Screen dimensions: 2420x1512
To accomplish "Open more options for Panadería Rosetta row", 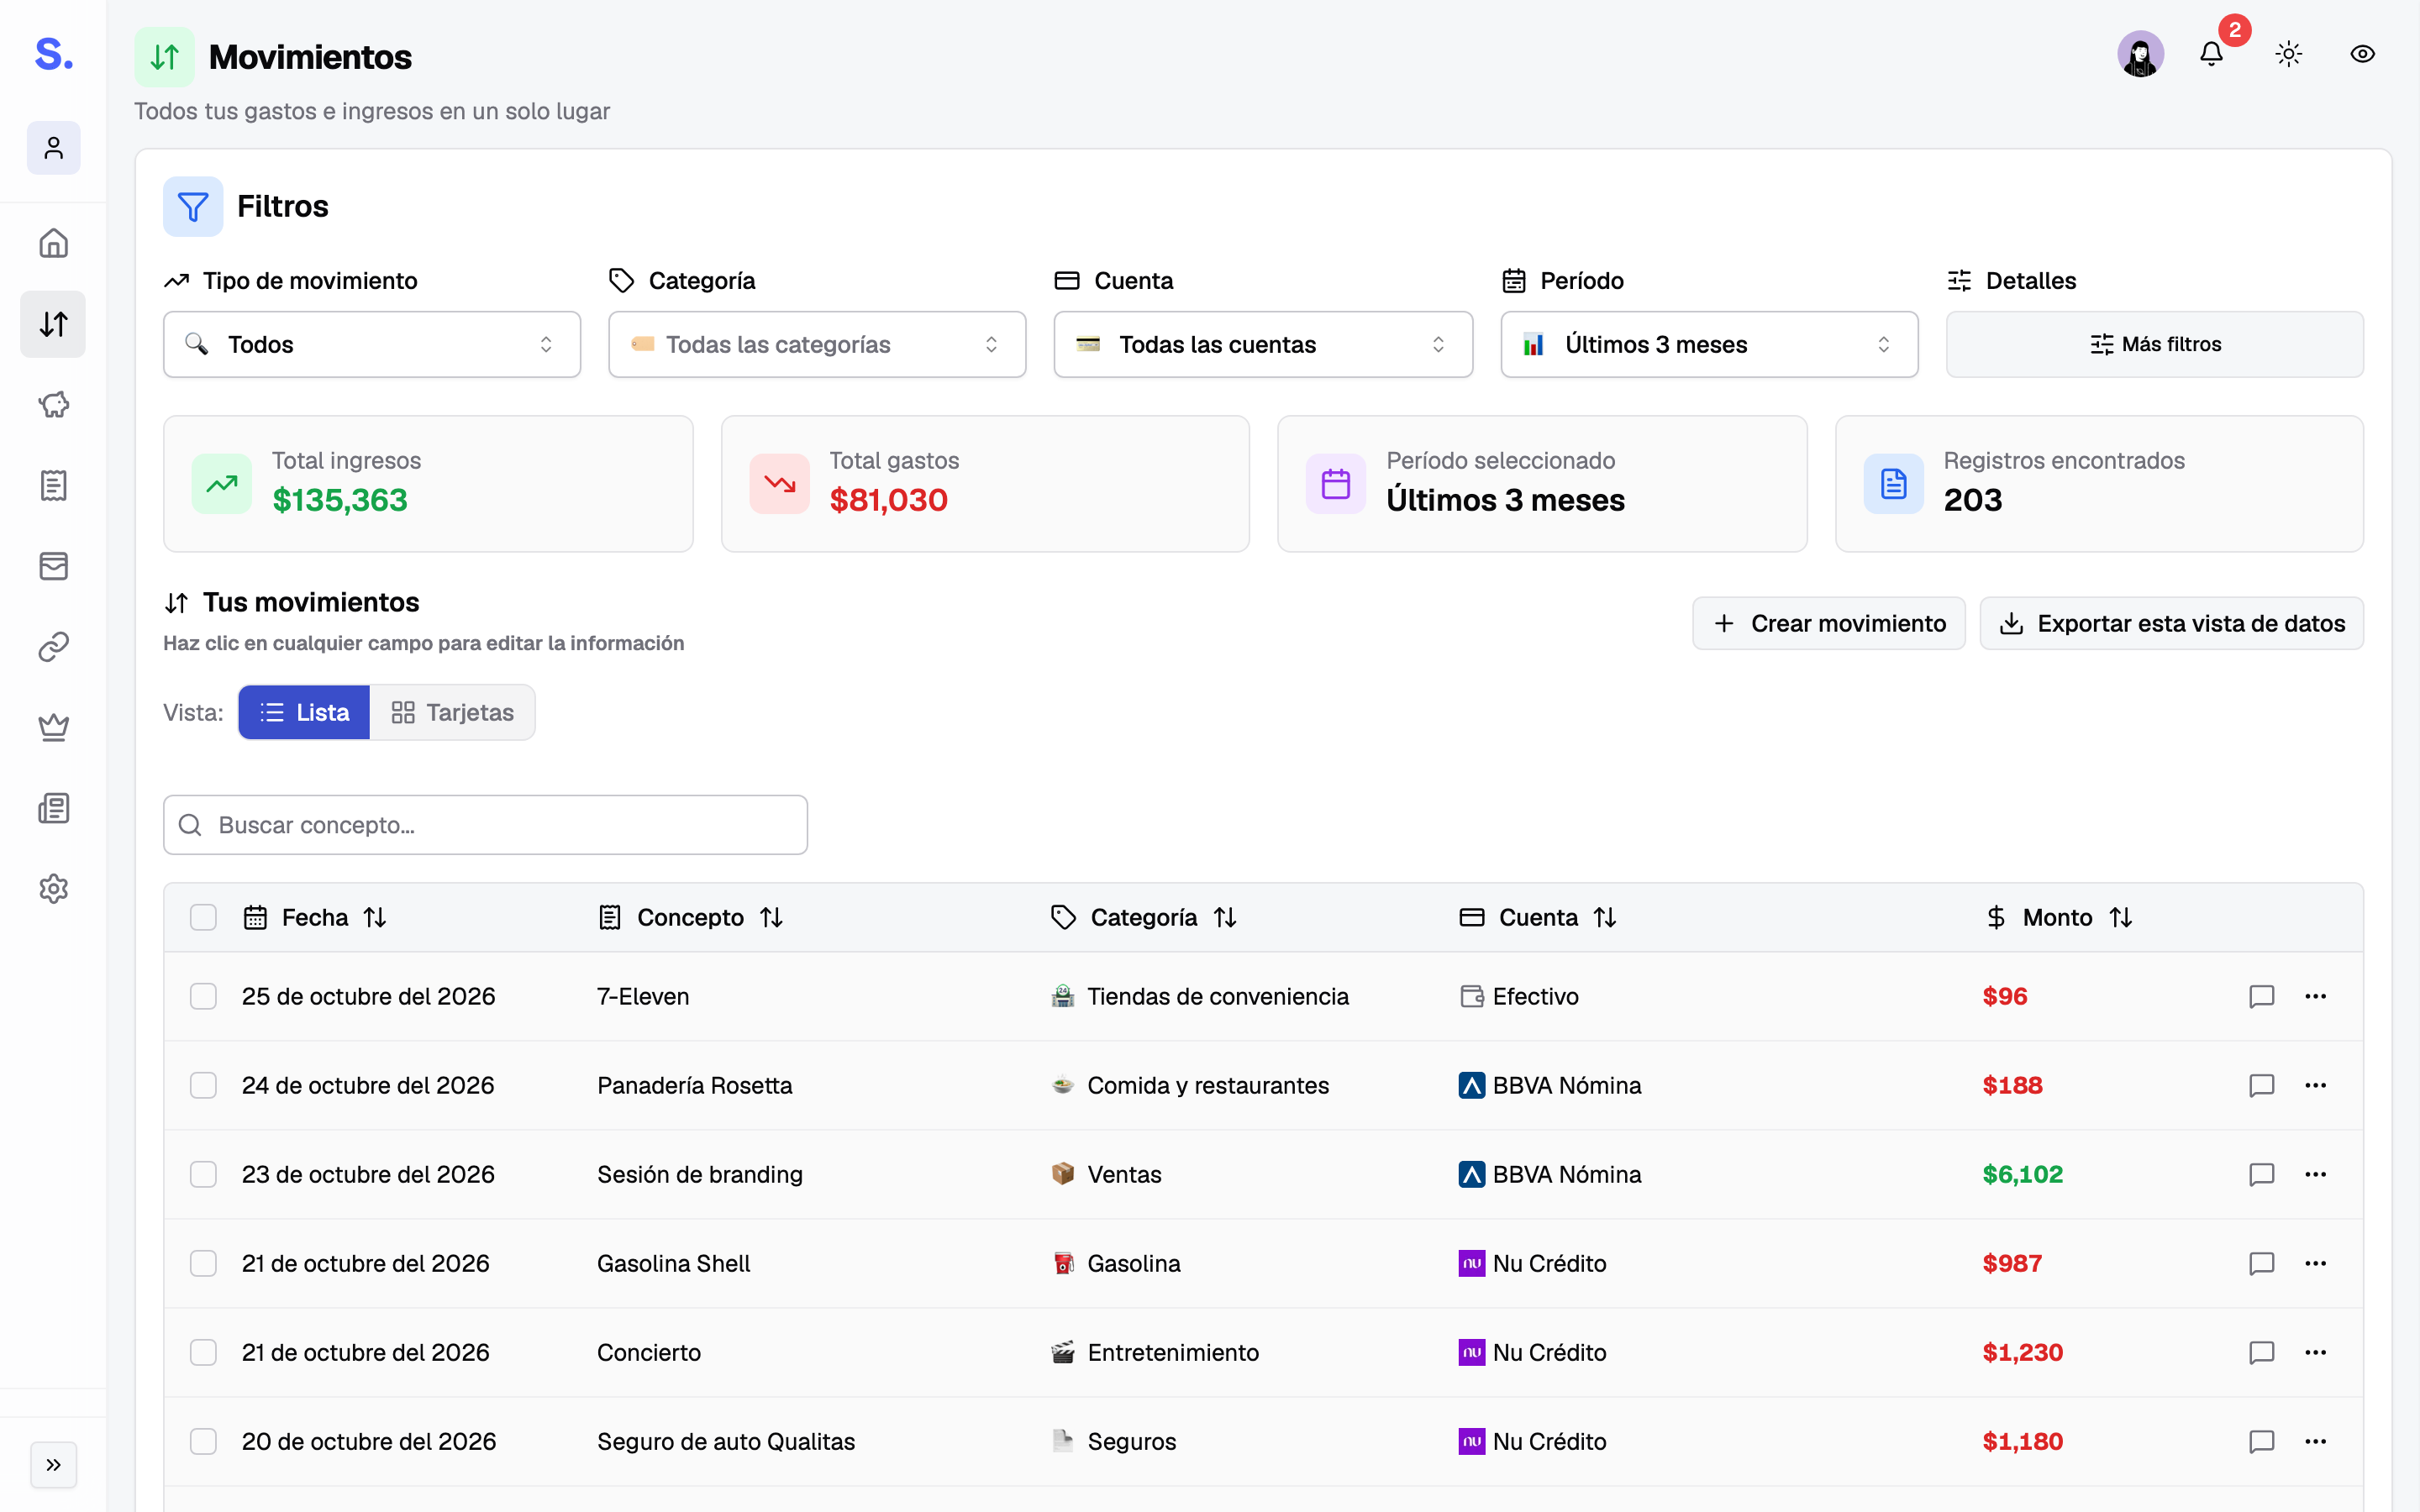I will click(2315, 1085).
